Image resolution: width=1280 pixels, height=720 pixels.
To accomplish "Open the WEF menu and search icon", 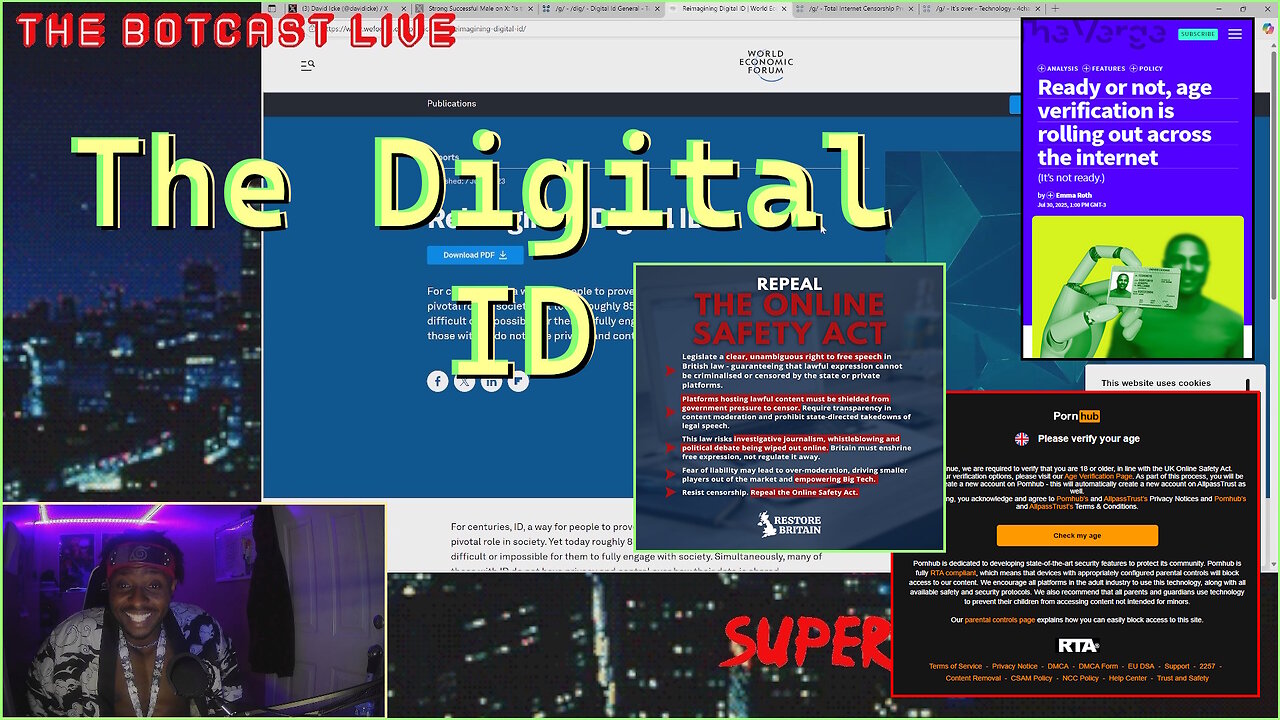I will pyautogui.click(x=308, y=65).
